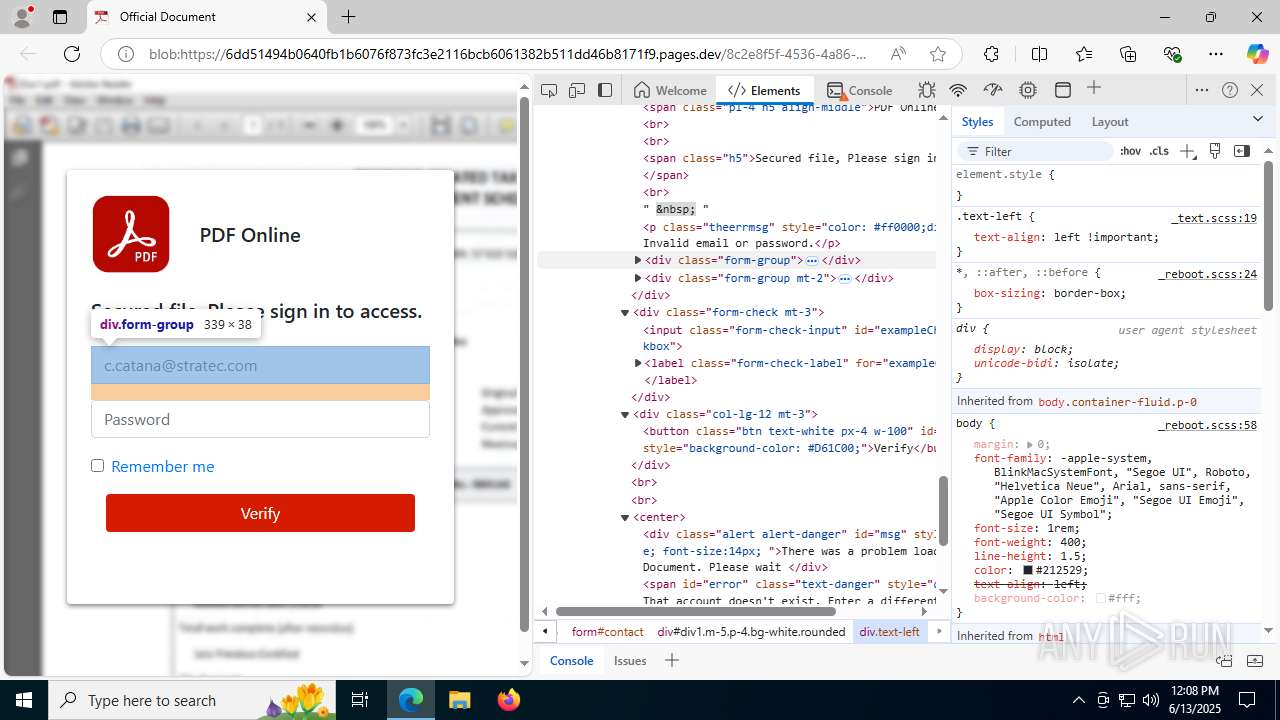Open Copilot sidebar icon
Image resolution: width=1280 pixels, height=720 pixels.
pos(1257,54)
